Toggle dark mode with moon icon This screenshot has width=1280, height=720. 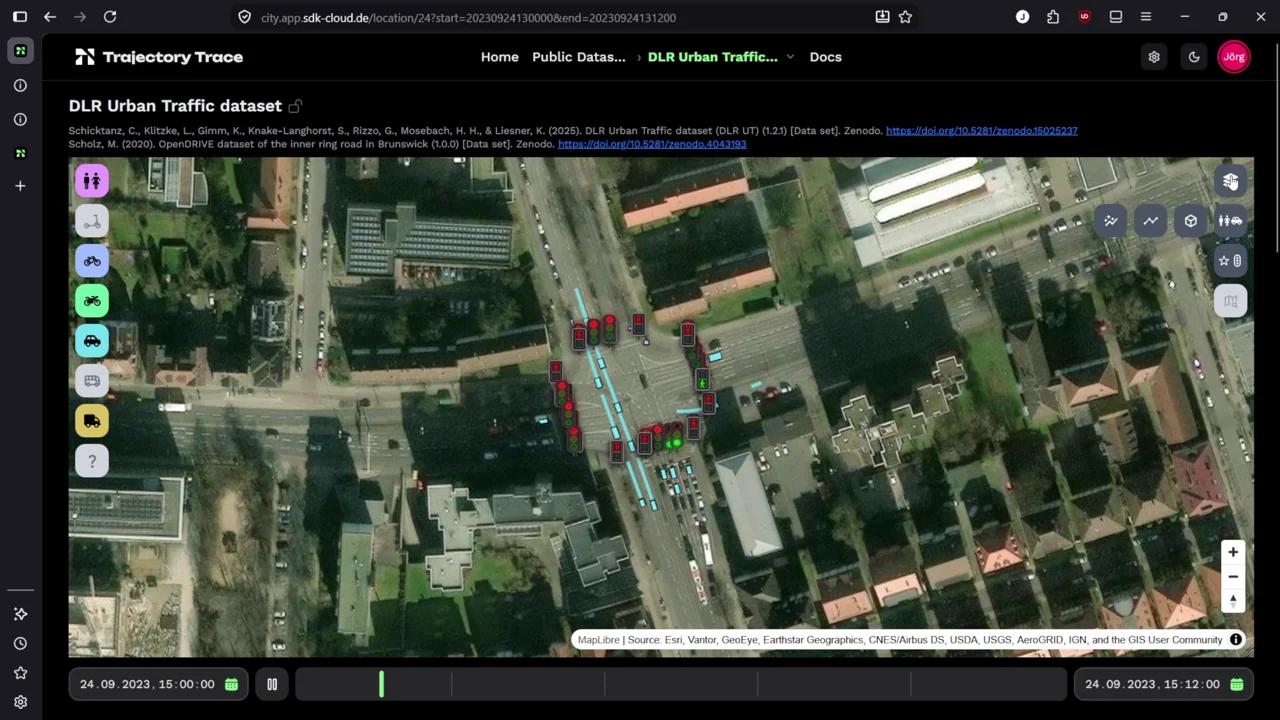pyautogui.click(x=1194, y=57)
